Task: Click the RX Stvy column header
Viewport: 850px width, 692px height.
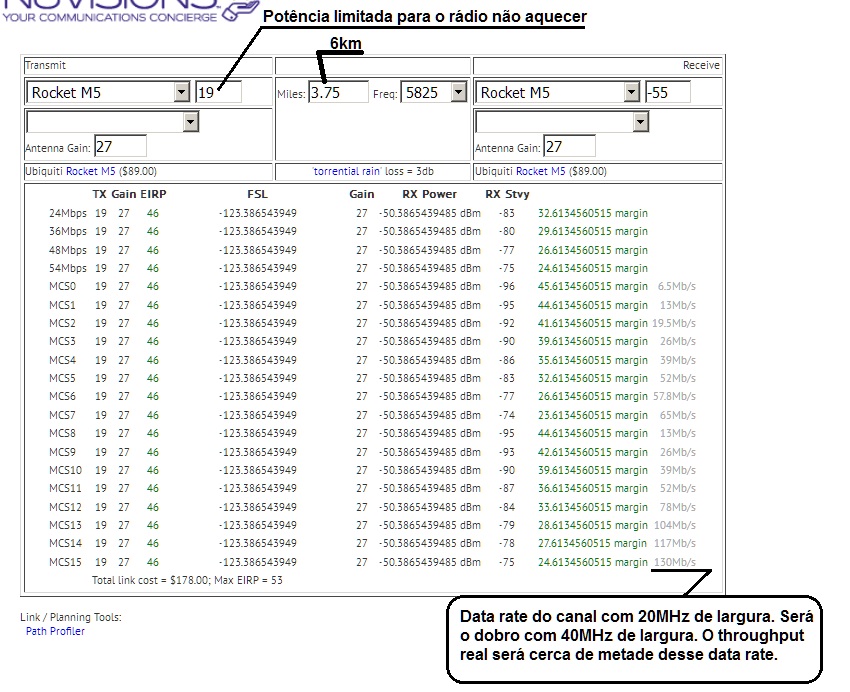Action: click(x=507, y=194)
